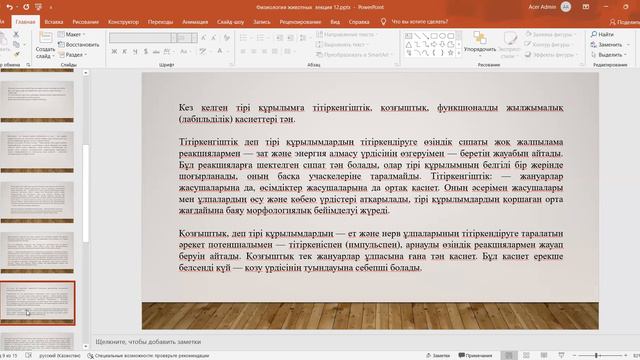
Task: Switch to reading view icon
Action: 544,356
